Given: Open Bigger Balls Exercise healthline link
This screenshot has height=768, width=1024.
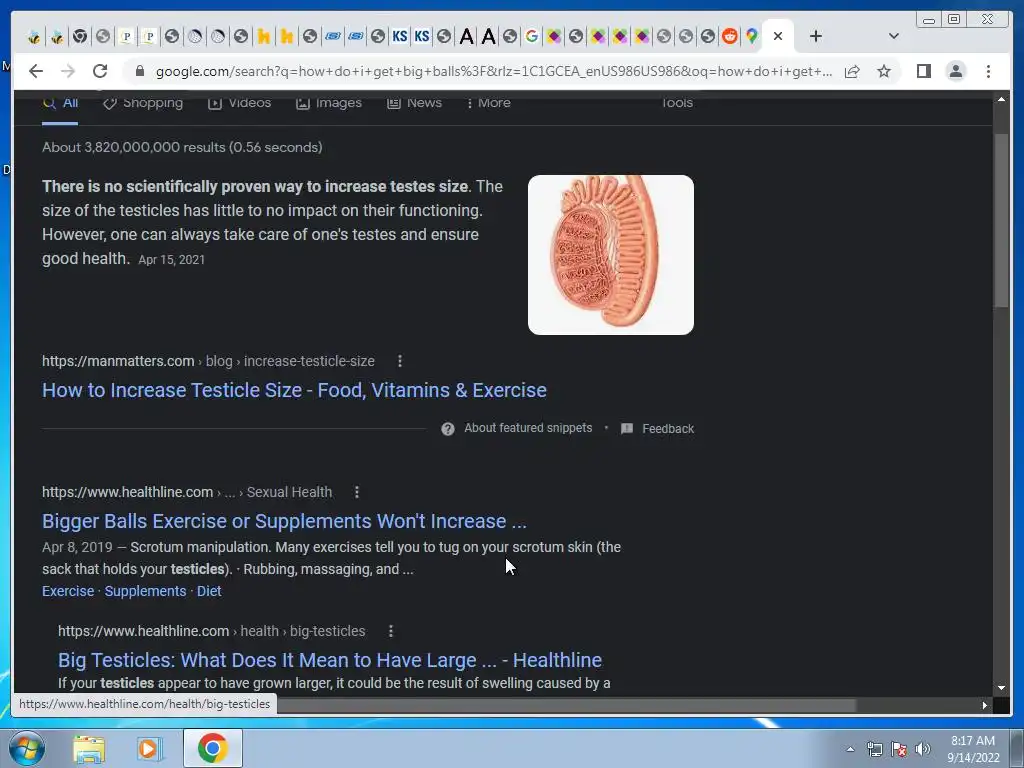Looking at the screenshot, I should coord(284,521).
